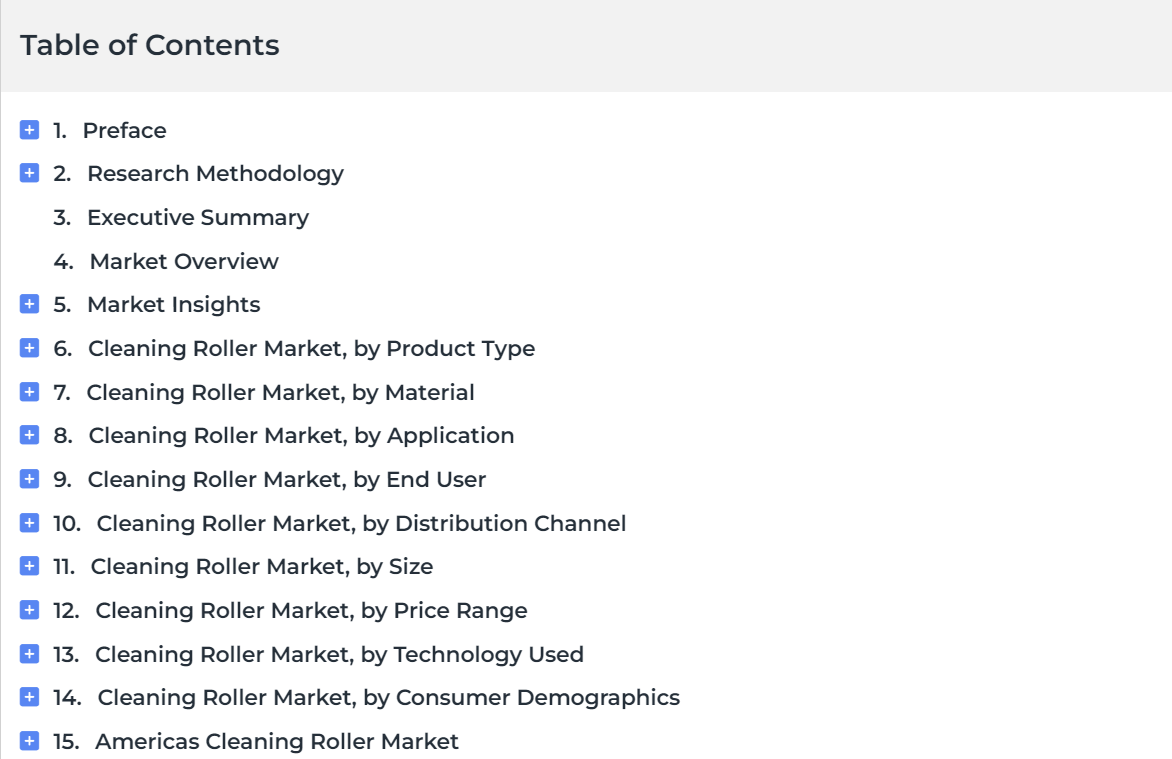Click plus icon beside by Size

(30, 566)
